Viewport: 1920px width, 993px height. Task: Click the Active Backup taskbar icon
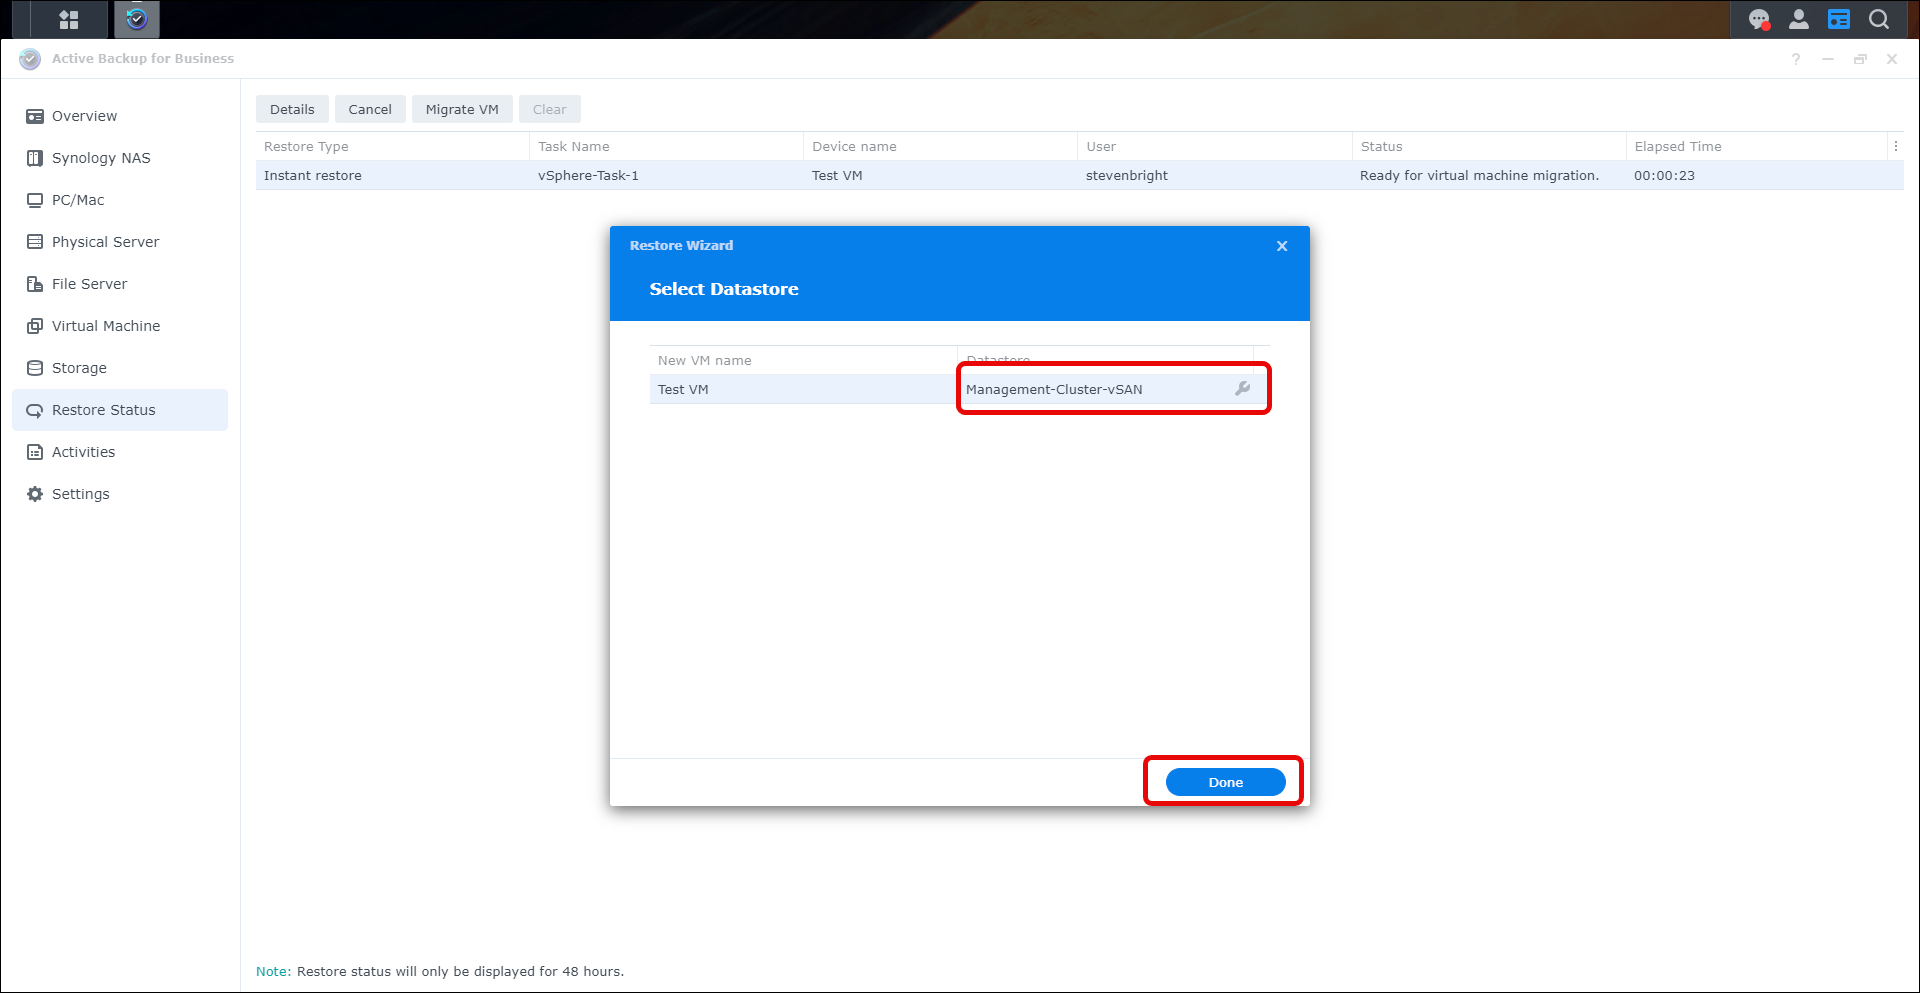pyautogui.click(x=137, y=19)
